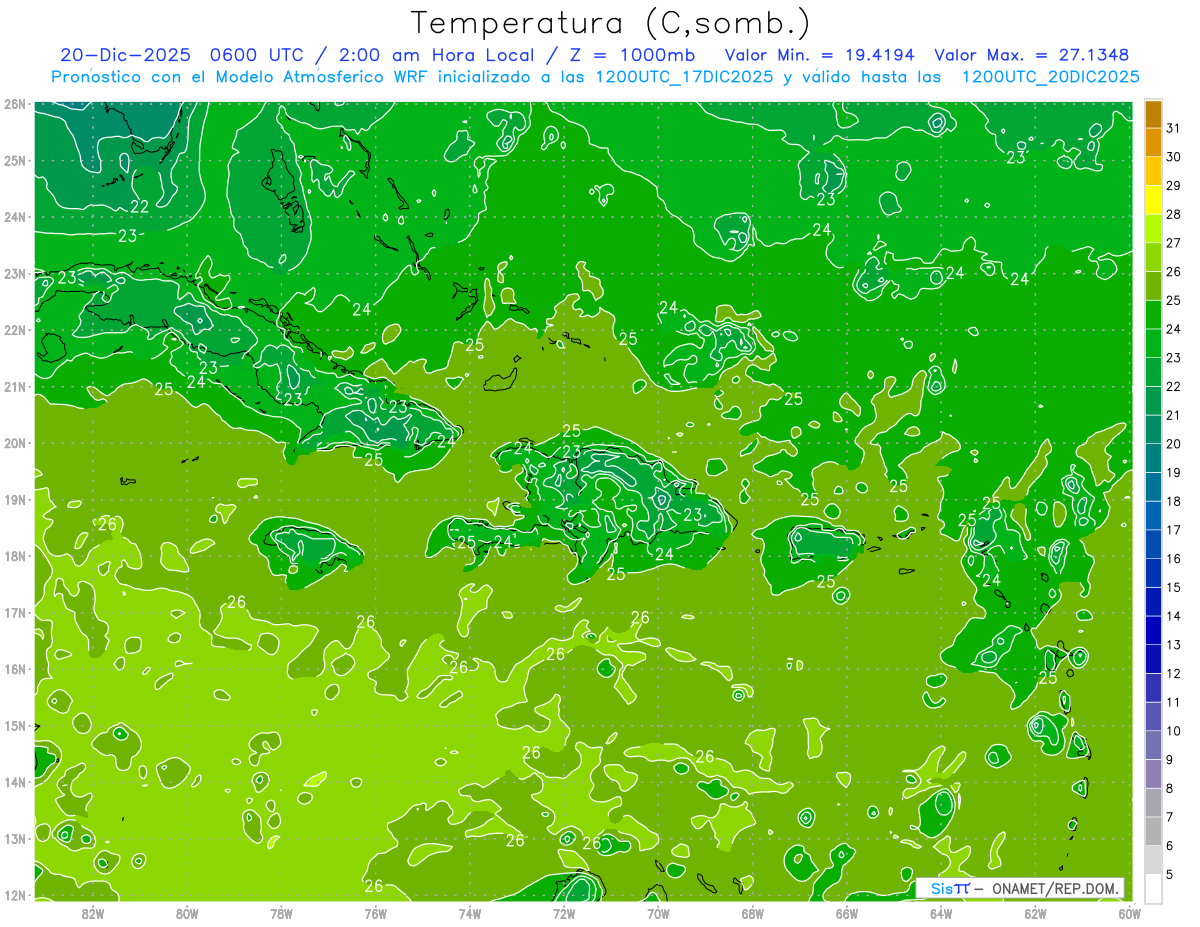Click latitude axis label '23N'
The height and width of the screenshot is (927, 1200).
point(14,273)
